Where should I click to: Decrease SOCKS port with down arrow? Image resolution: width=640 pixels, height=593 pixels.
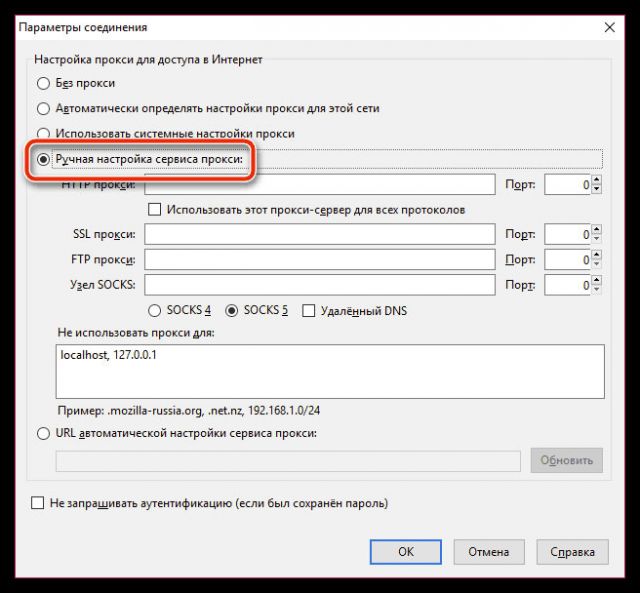pyautogui.click(x=597, y=289)
